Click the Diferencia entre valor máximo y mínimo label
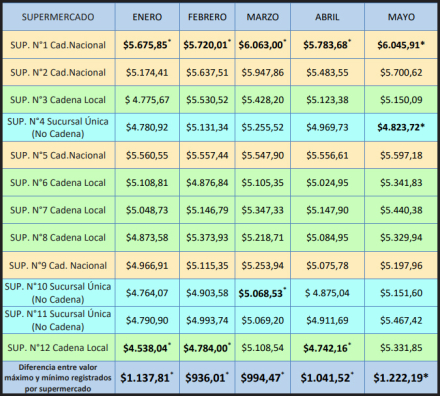 (x=58, y=378)
